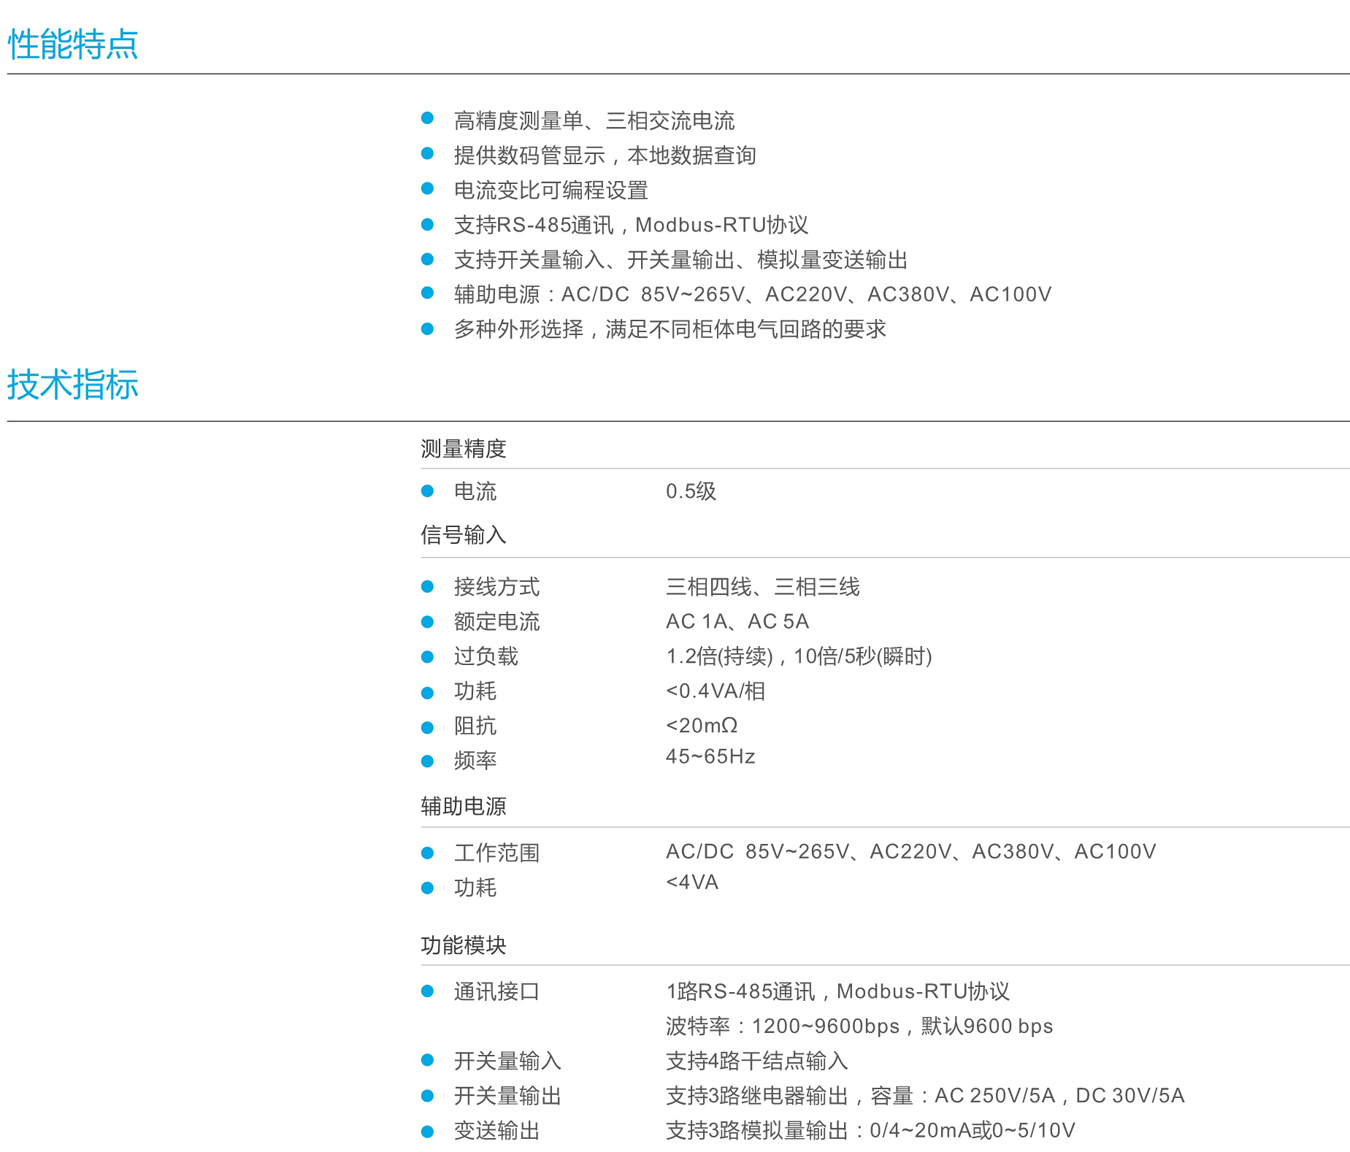
Task: Click the blue dot beside 多种外形选择
Action: tap(428, 329)
